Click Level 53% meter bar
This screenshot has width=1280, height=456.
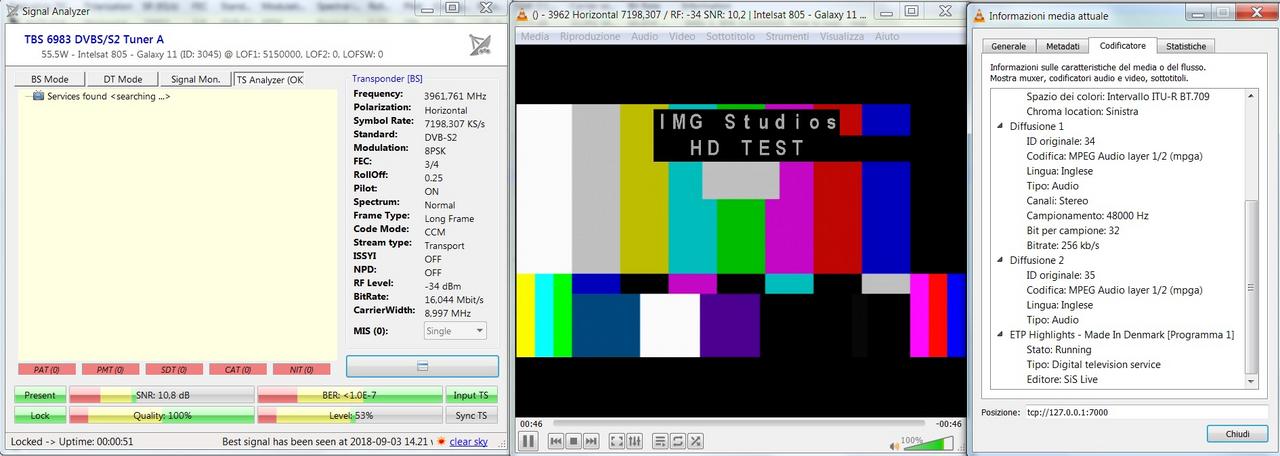pos(349,415)
